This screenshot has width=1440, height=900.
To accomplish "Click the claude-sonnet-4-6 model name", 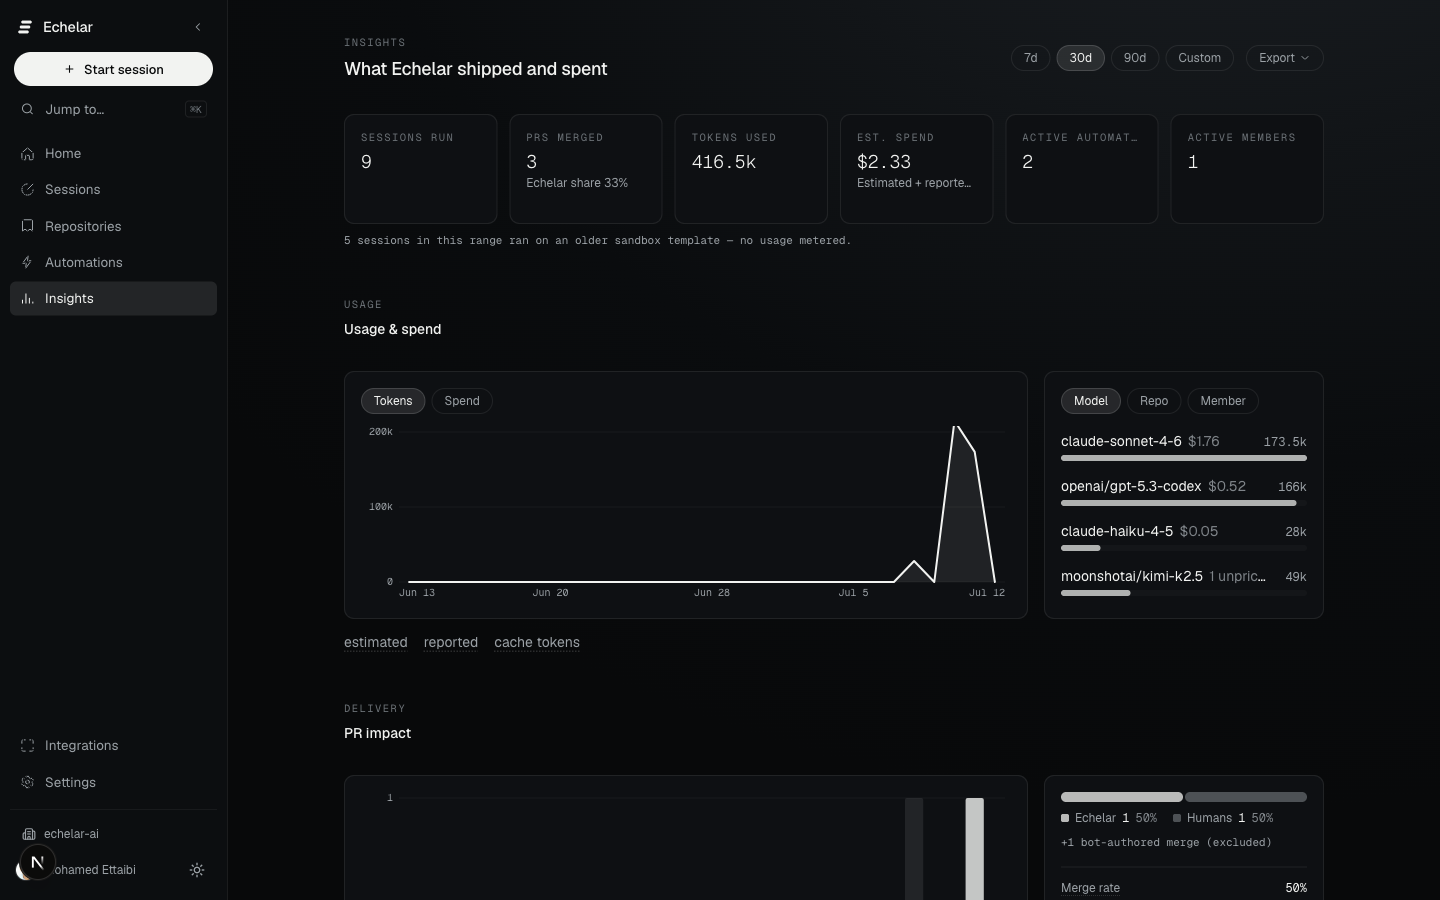I will click(x=1121, y=441).
